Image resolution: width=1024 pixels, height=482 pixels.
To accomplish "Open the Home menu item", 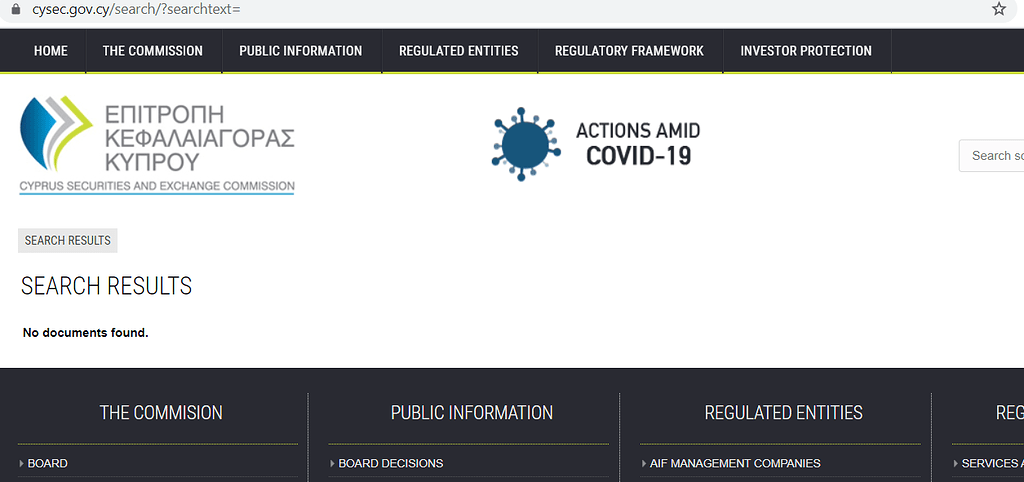I will point(51,51).
